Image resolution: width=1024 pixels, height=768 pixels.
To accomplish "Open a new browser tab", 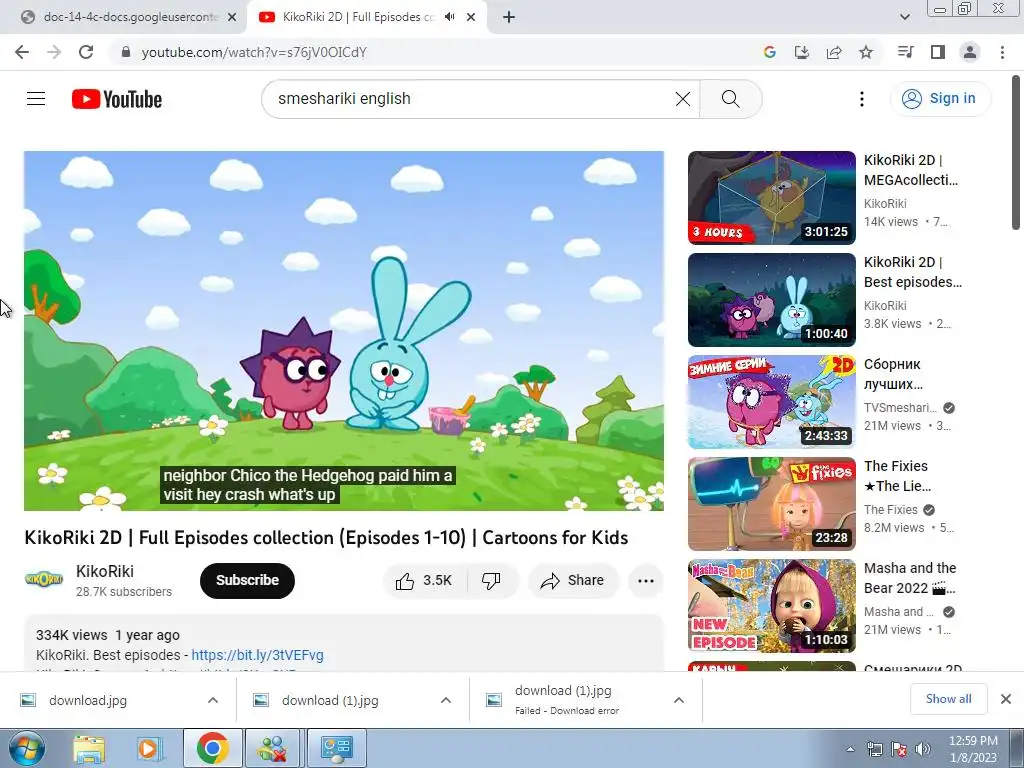I will [509, 18].
